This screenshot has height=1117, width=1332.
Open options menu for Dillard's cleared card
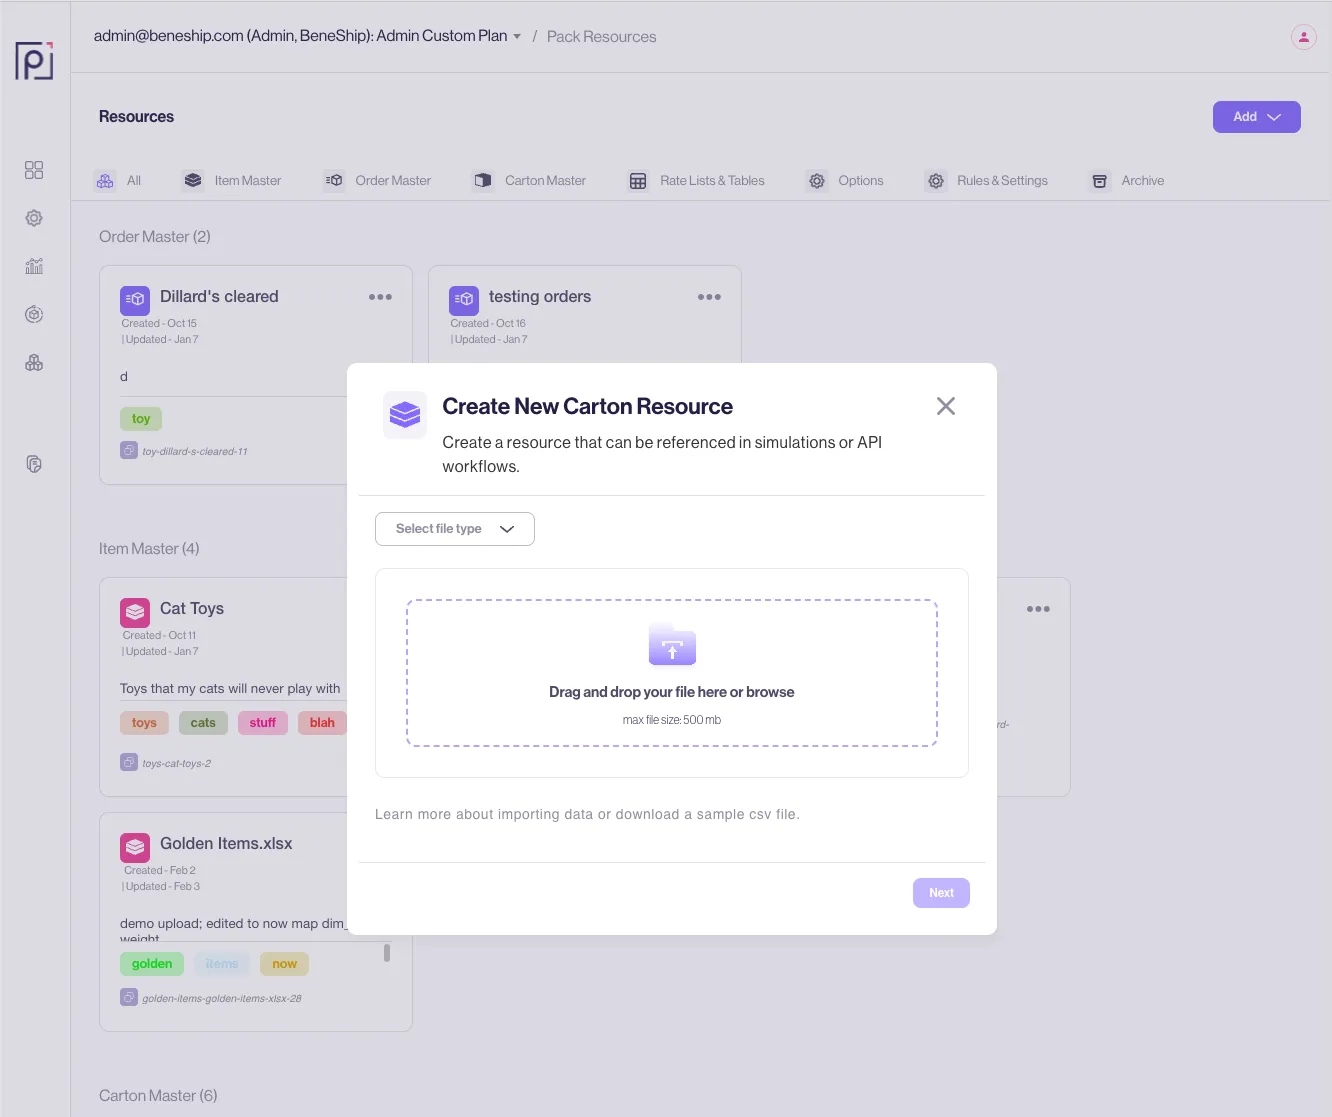[380, 297]
